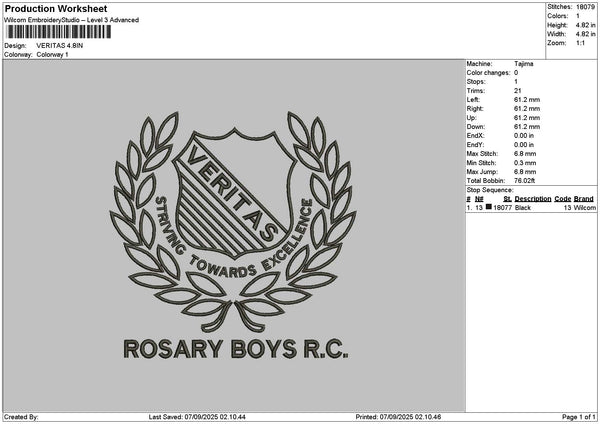The width and height of the screenshot is (600, 424).
Task: Click the 'Created By:' footer label
Action: click(x=21, y=417)
